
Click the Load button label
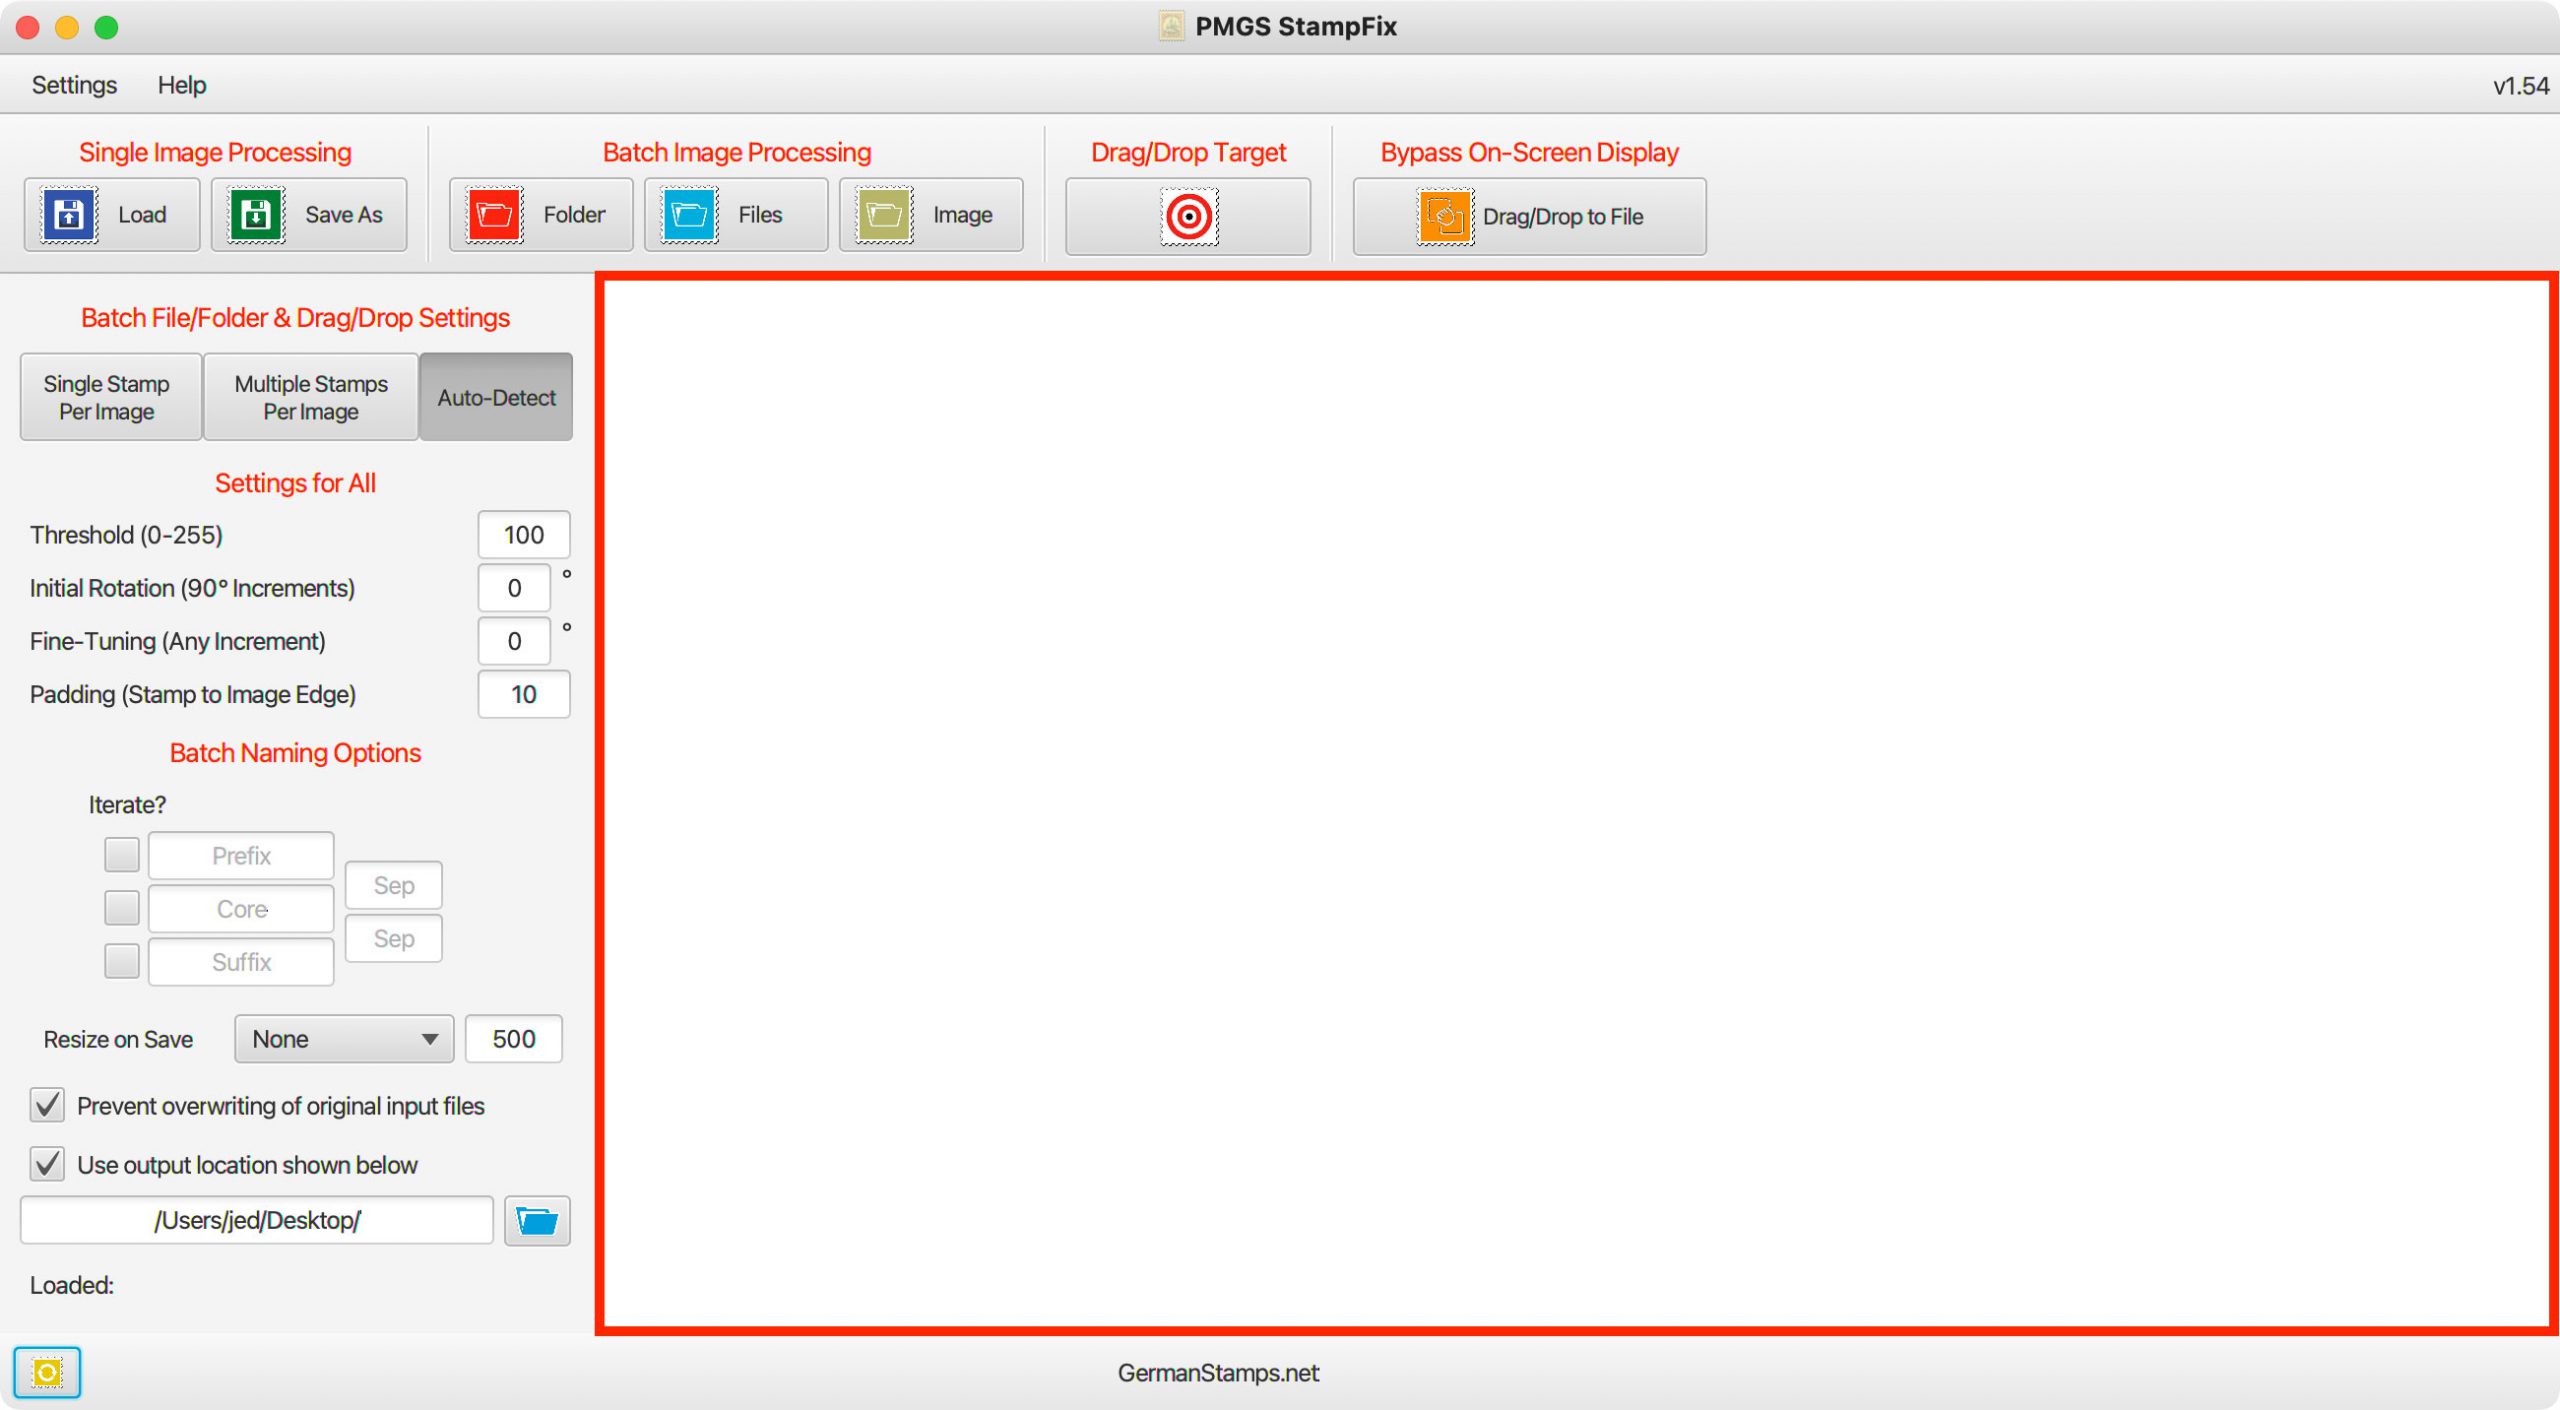pos(142,215)
